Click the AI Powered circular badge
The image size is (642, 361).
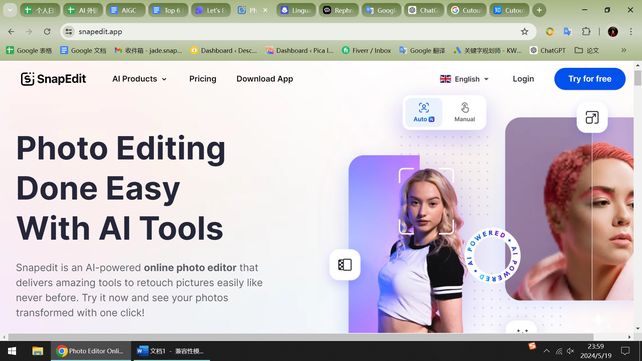(x=493, y=255)
